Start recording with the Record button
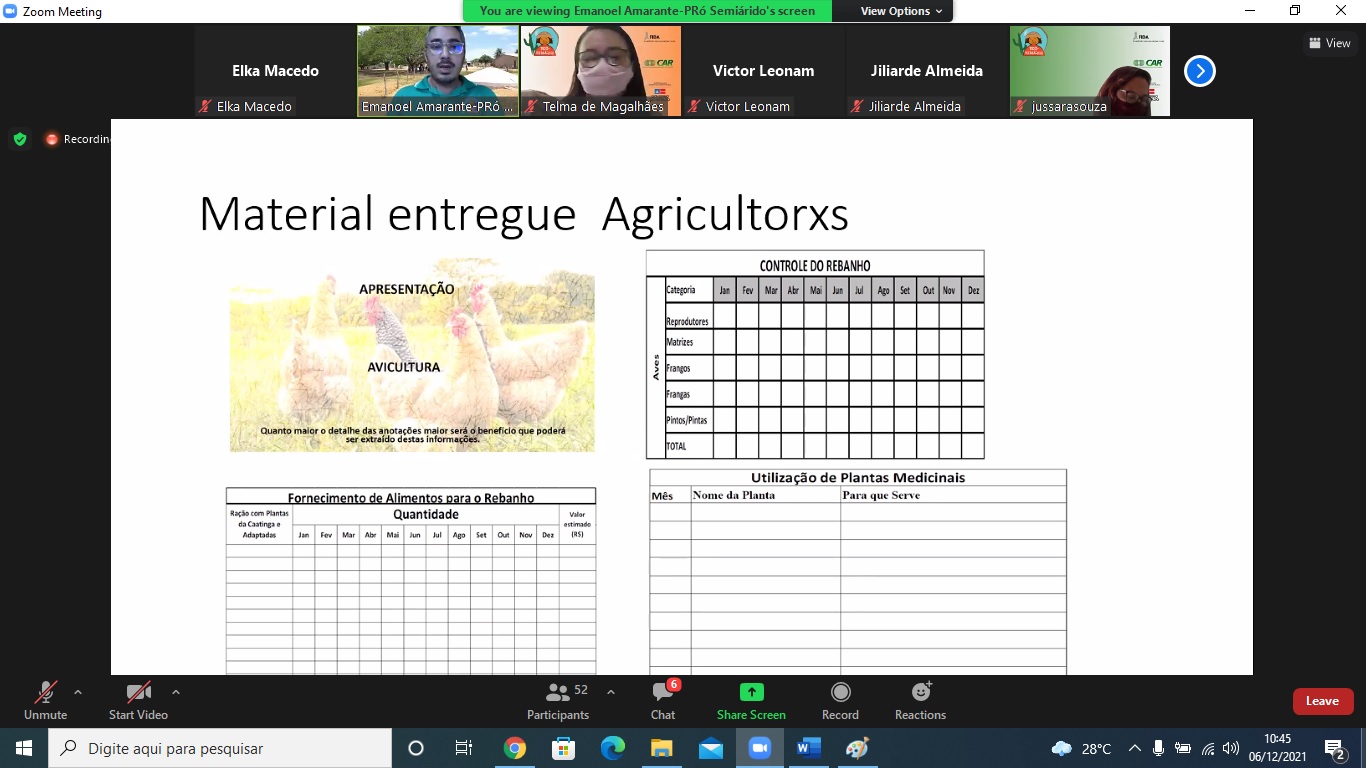1366x768 pixels. click(840, 700)
